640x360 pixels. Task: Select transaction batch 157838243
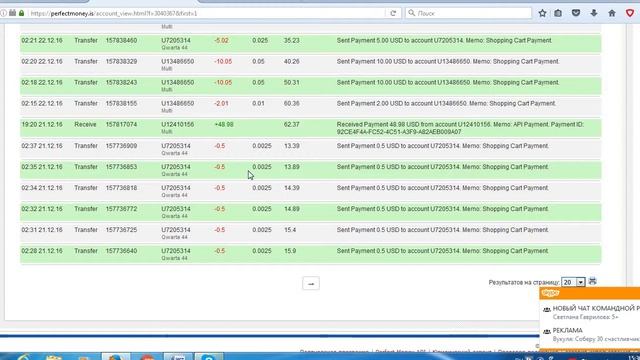[x=121, y=82]
